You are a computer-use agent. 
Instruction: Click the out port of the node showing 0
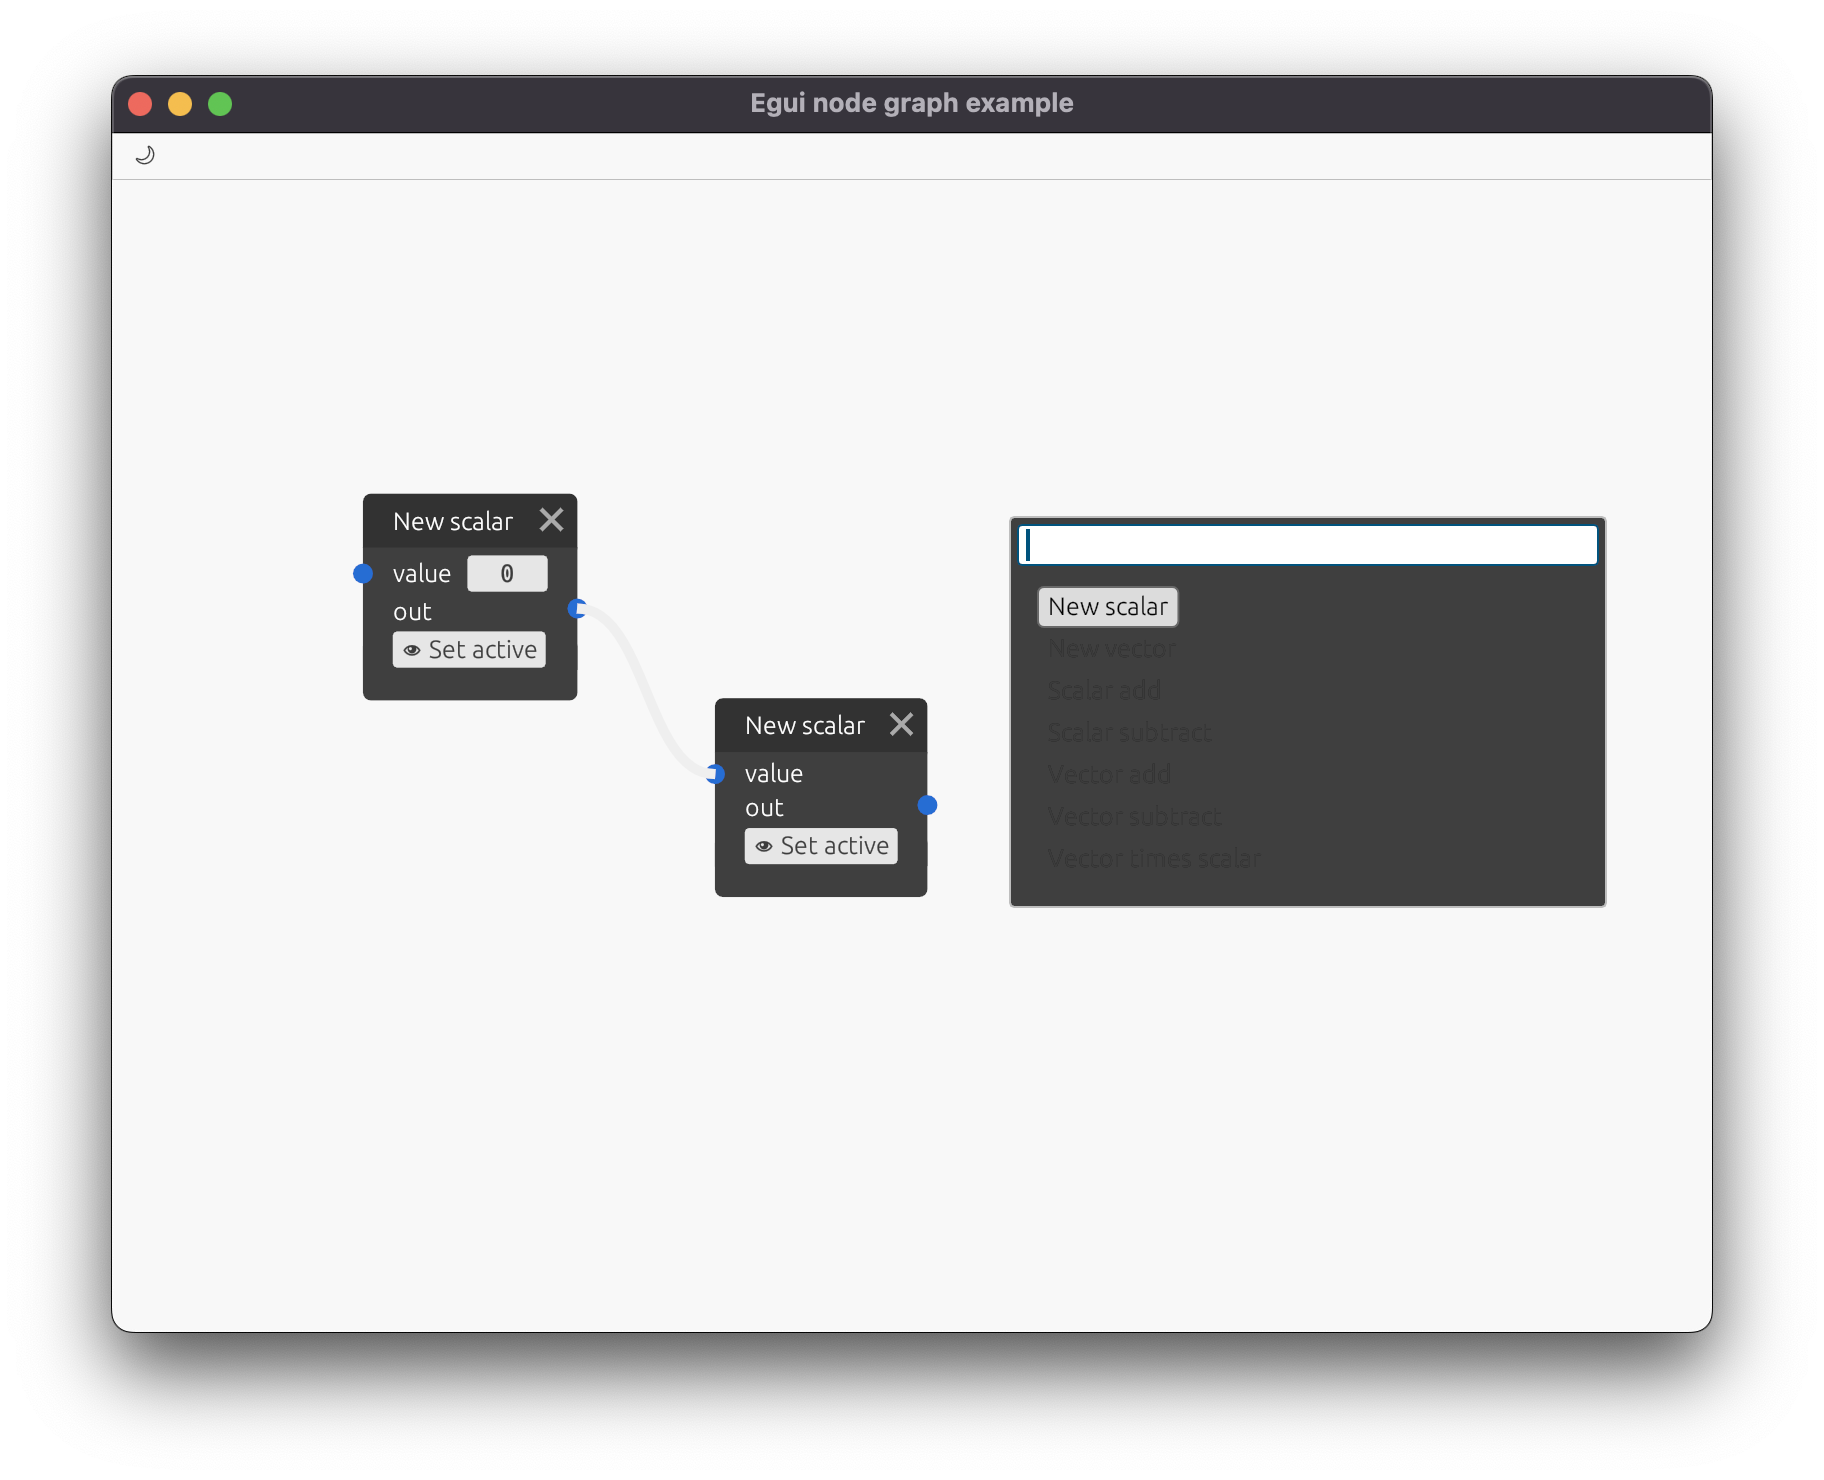(577, 609)
